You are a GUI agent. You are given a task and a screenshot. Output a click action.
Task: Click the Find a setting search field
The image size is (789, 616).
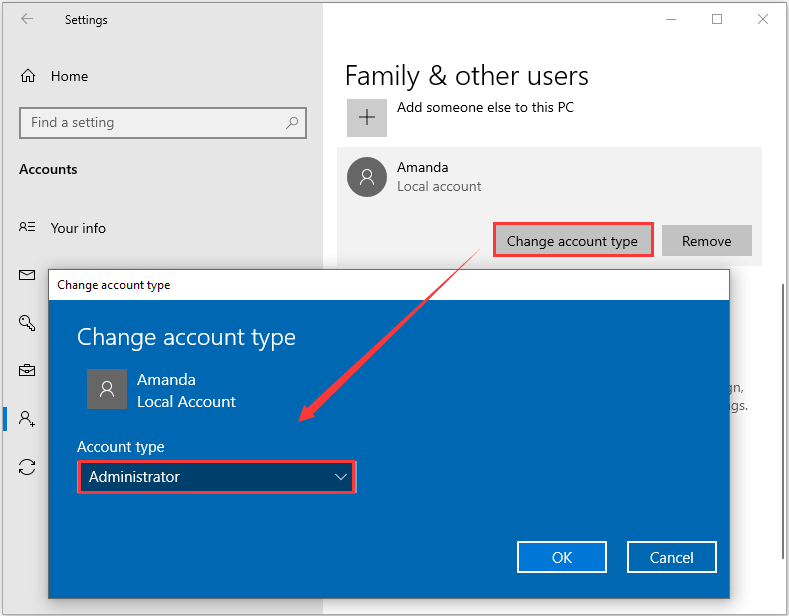pyautogui.click(x=150, y=123)
